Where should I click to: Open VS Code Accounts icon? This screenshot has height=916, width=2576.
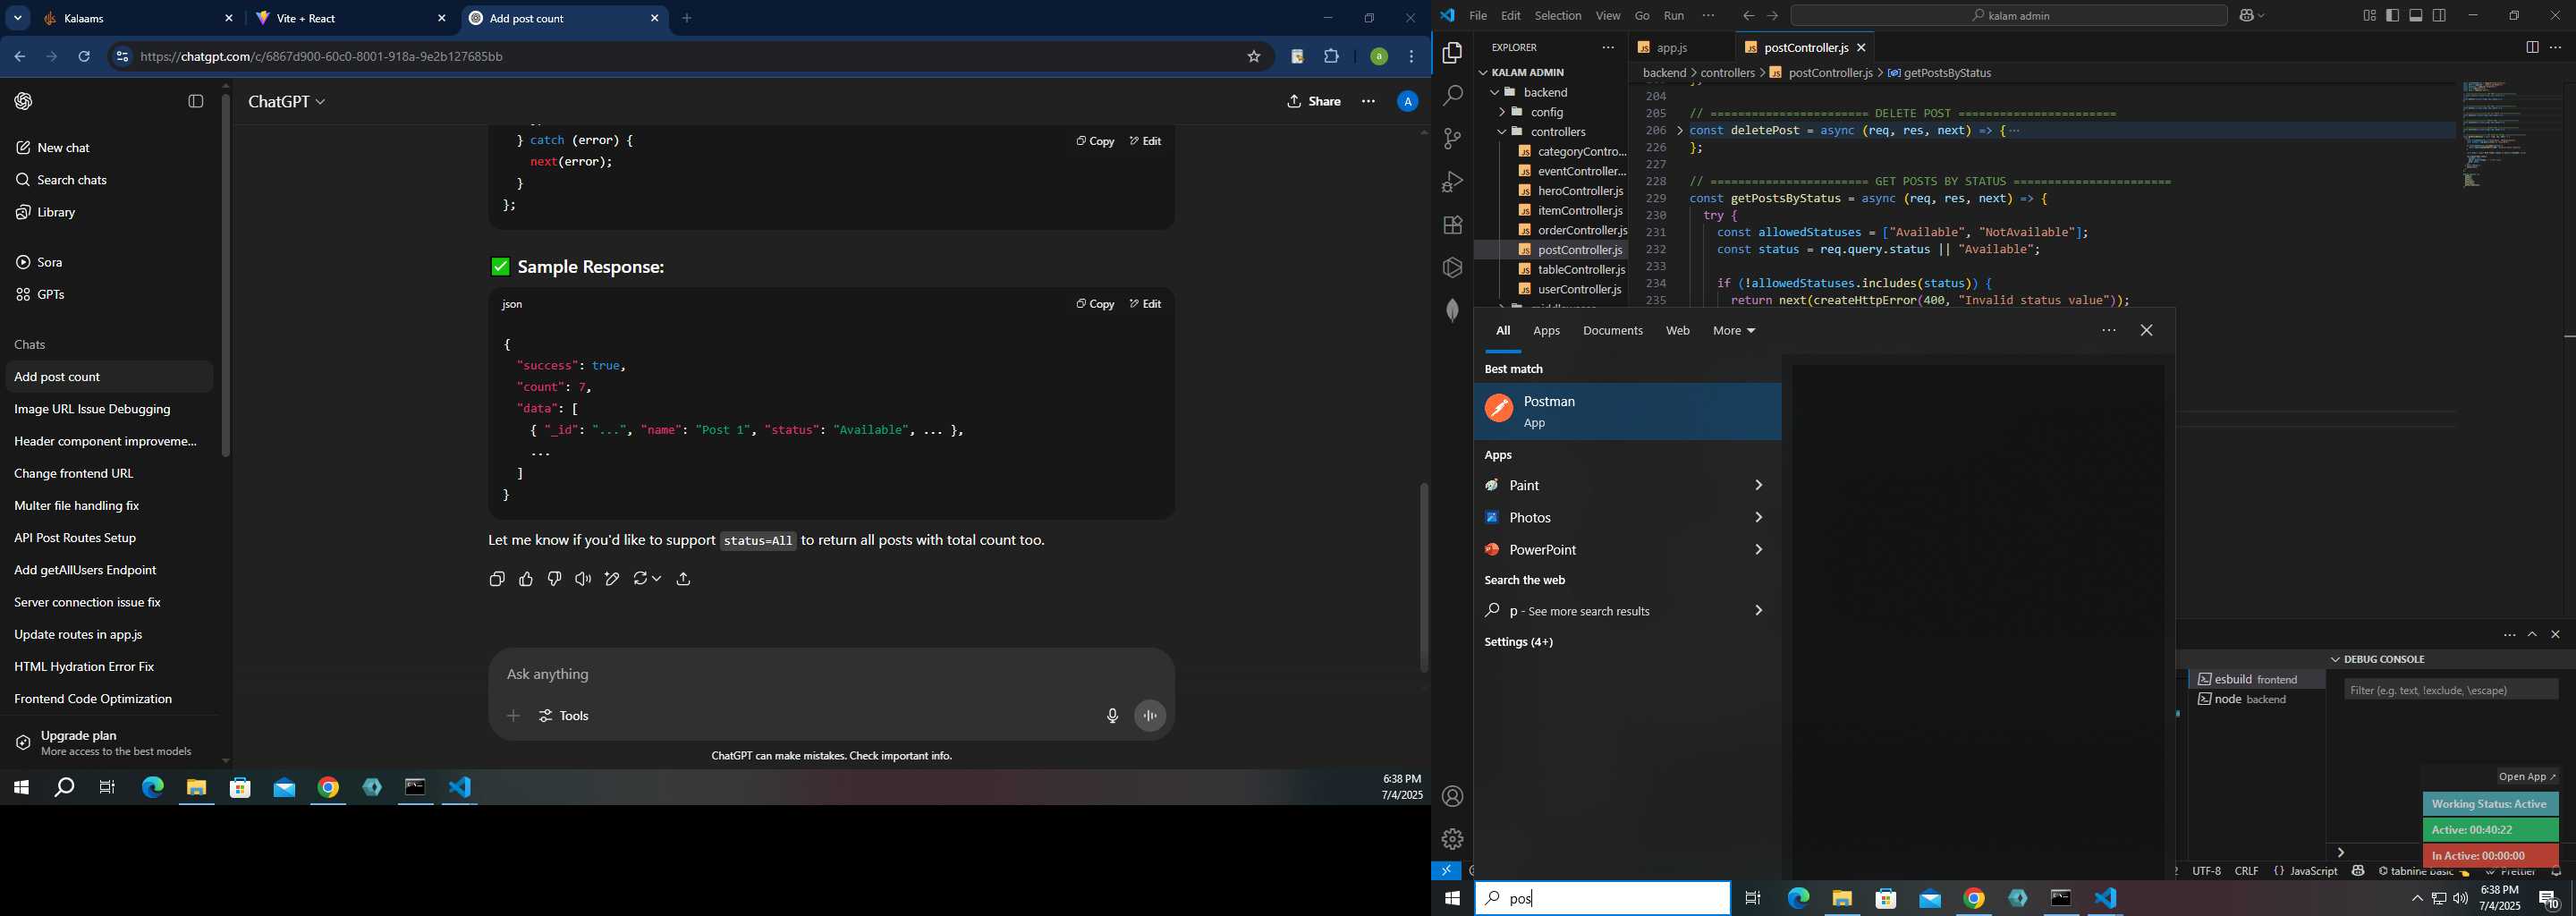pyautogui.click(x=1452, y=796)
